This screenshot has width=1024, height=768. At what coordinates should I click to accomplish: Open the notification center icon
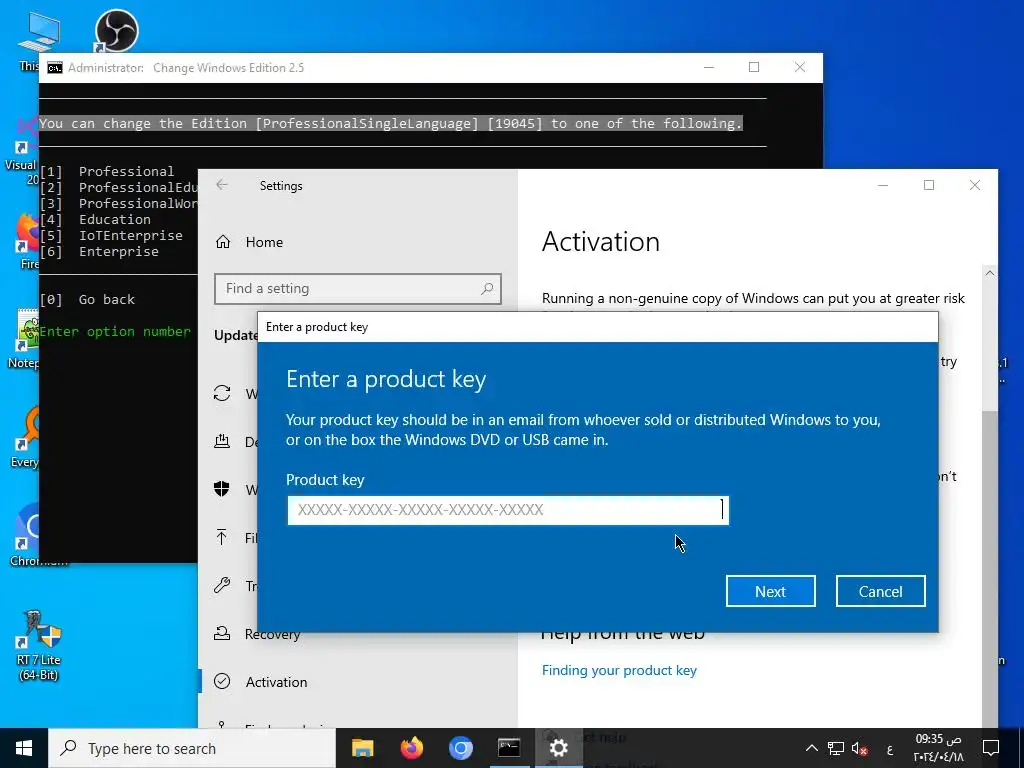point(991,748)
